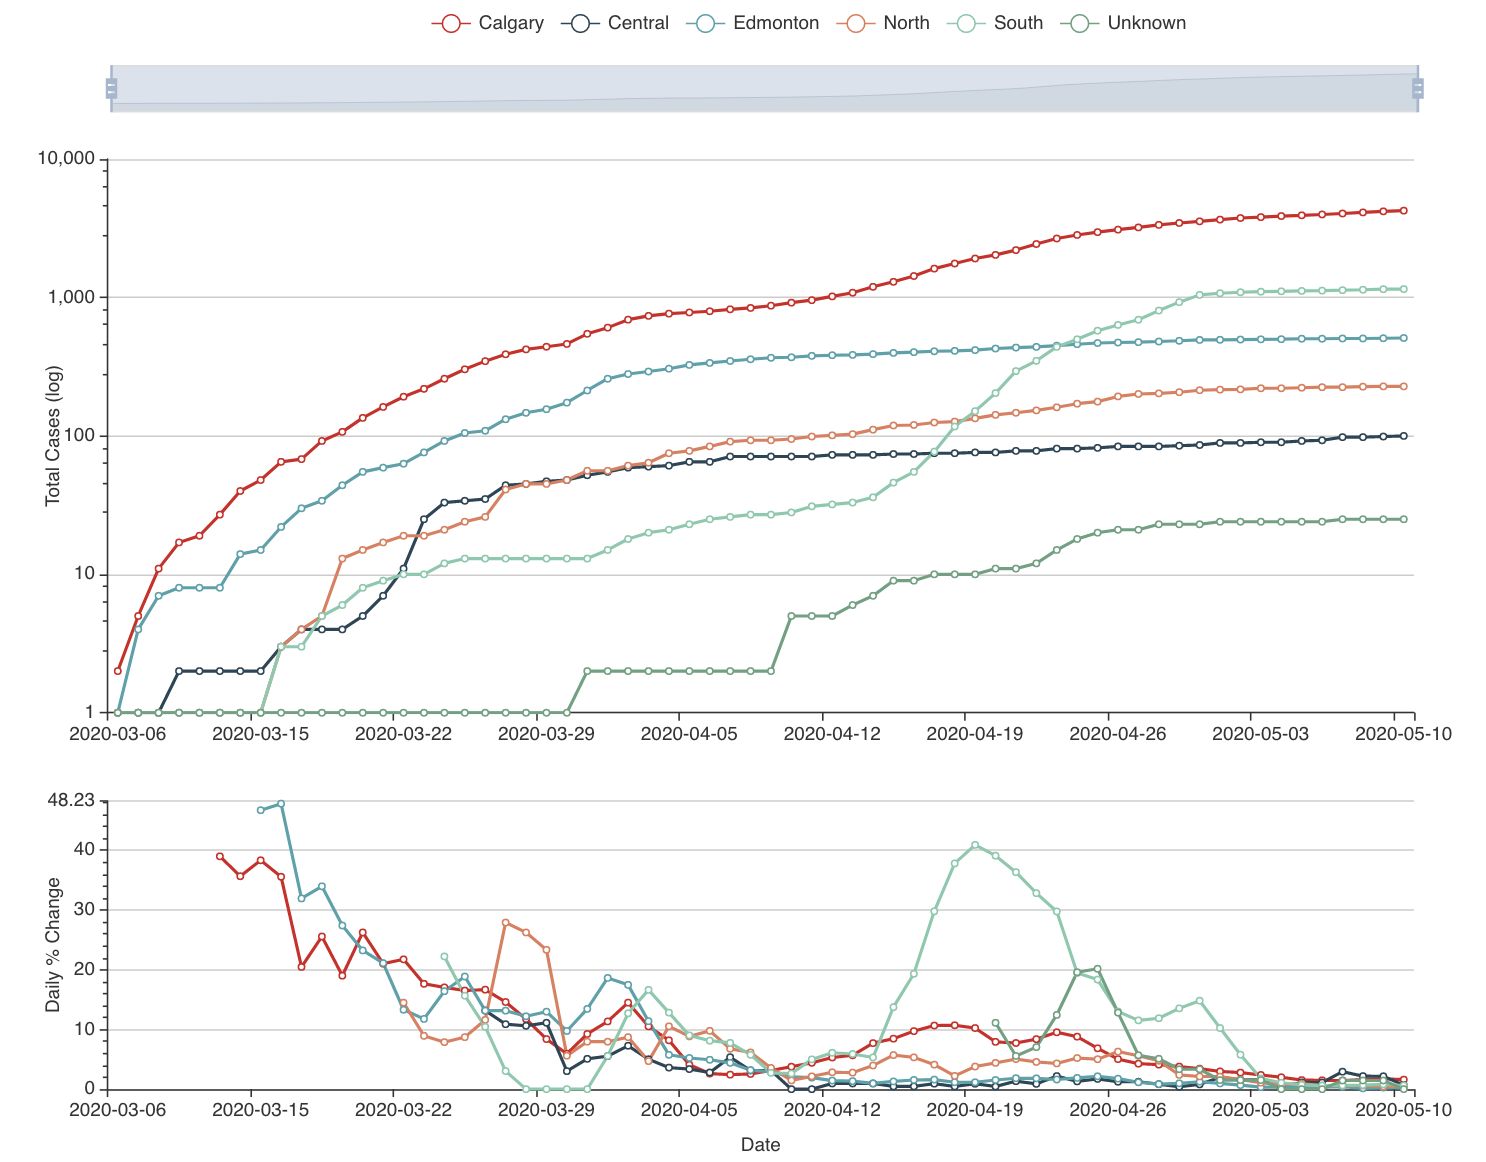This screenshot has height=1162, width=1486.
Task: Click the 'Date' x-axis title
Action: (x=761, y=1145)
